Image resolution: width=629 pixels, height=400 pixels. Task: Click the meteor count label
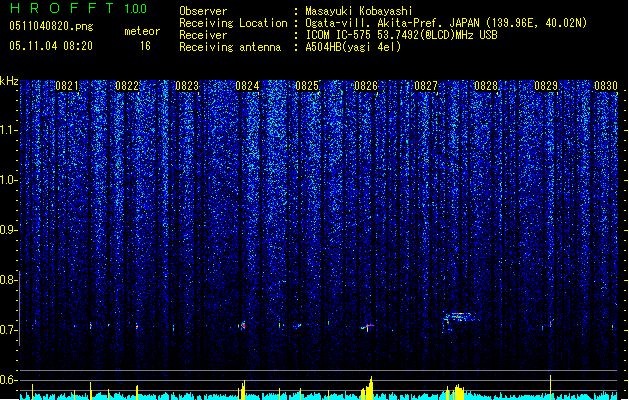click(142, 31)
